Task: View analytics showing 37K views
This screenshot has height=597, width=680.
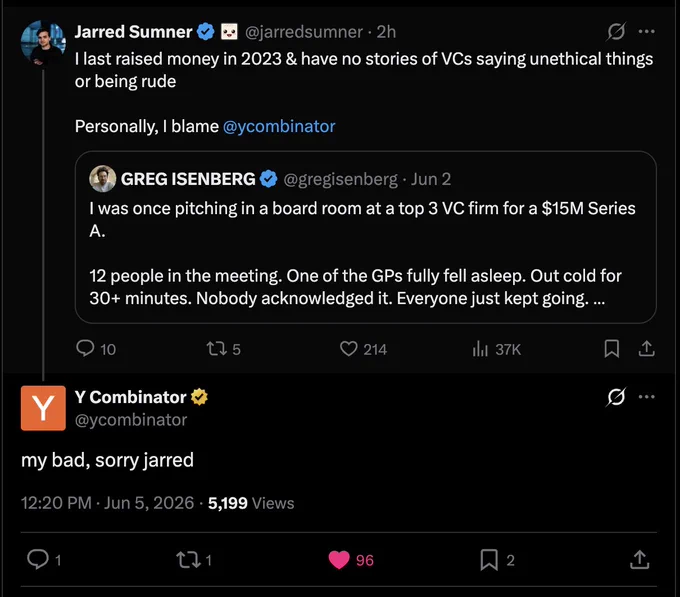Action: 497,349
